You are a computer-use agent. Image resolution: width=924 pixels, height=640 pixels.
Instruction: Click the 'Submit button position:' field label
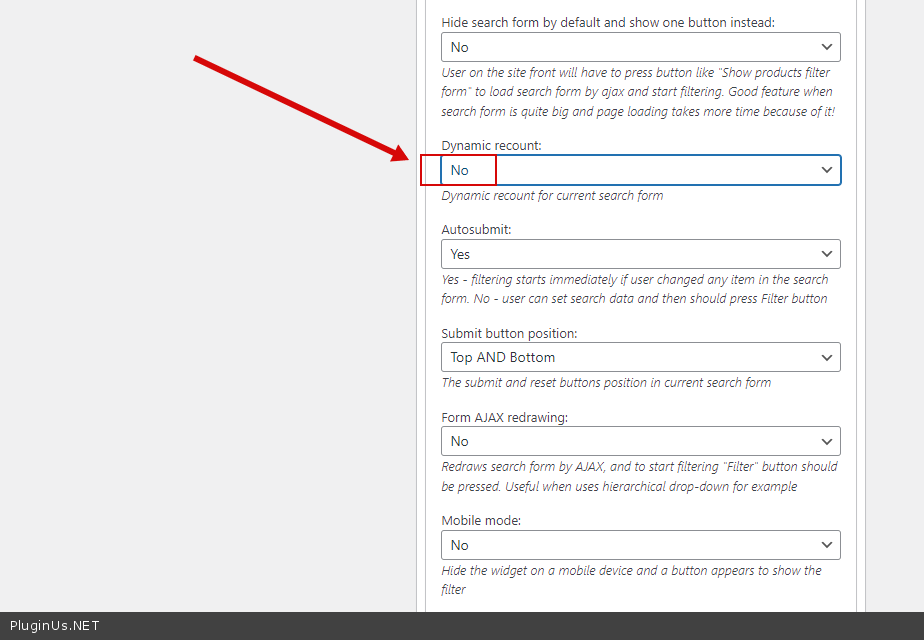pos(509,334)
